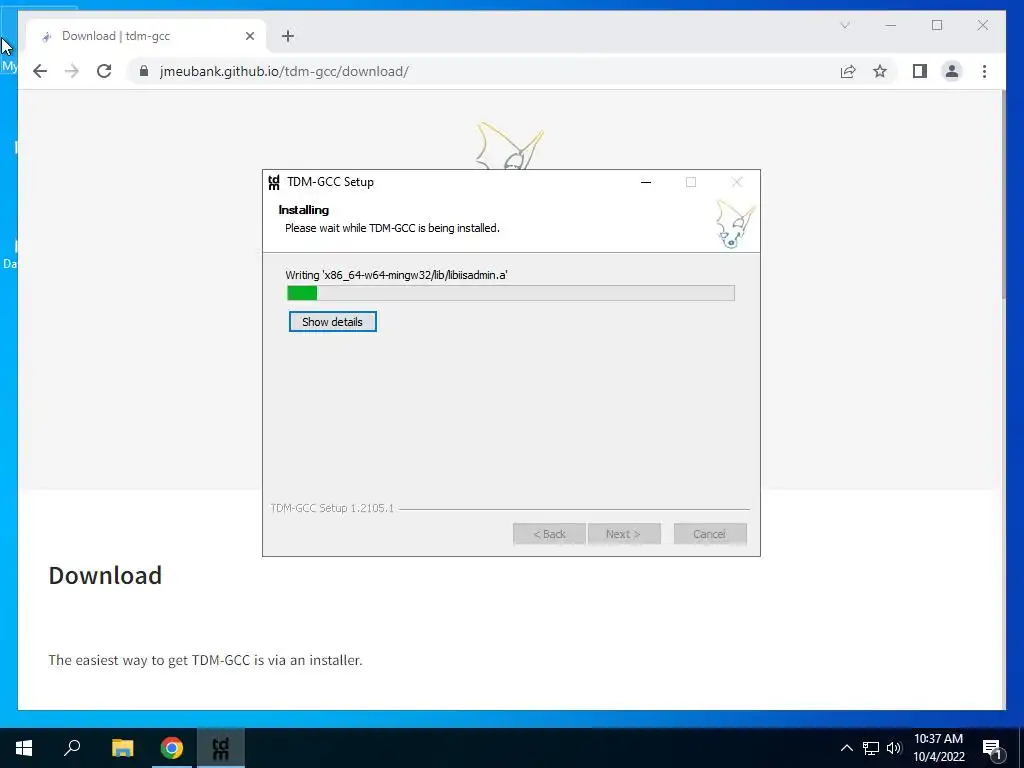Screen dimensions: 1024x768
Task: Open the Windows Start menu
Action: point(24,748)
